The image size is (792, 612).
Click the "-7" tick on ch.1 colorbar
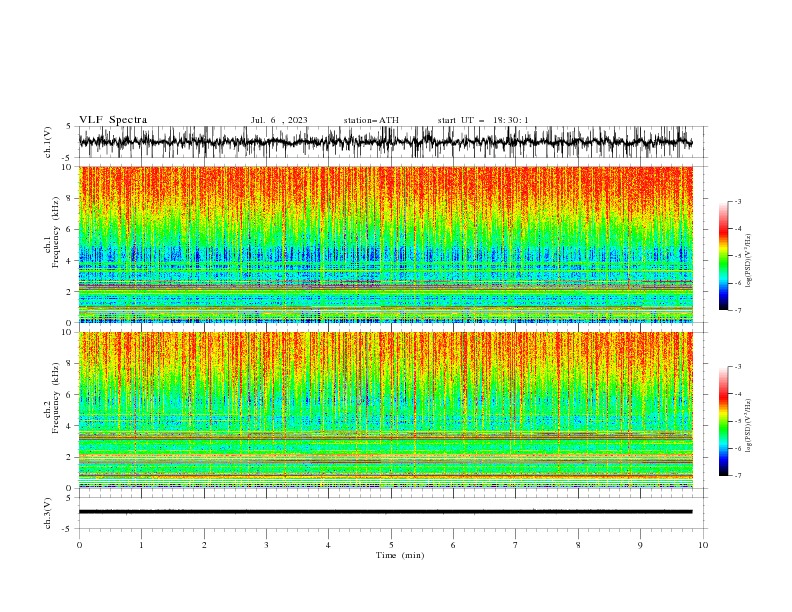coord(737,310)
